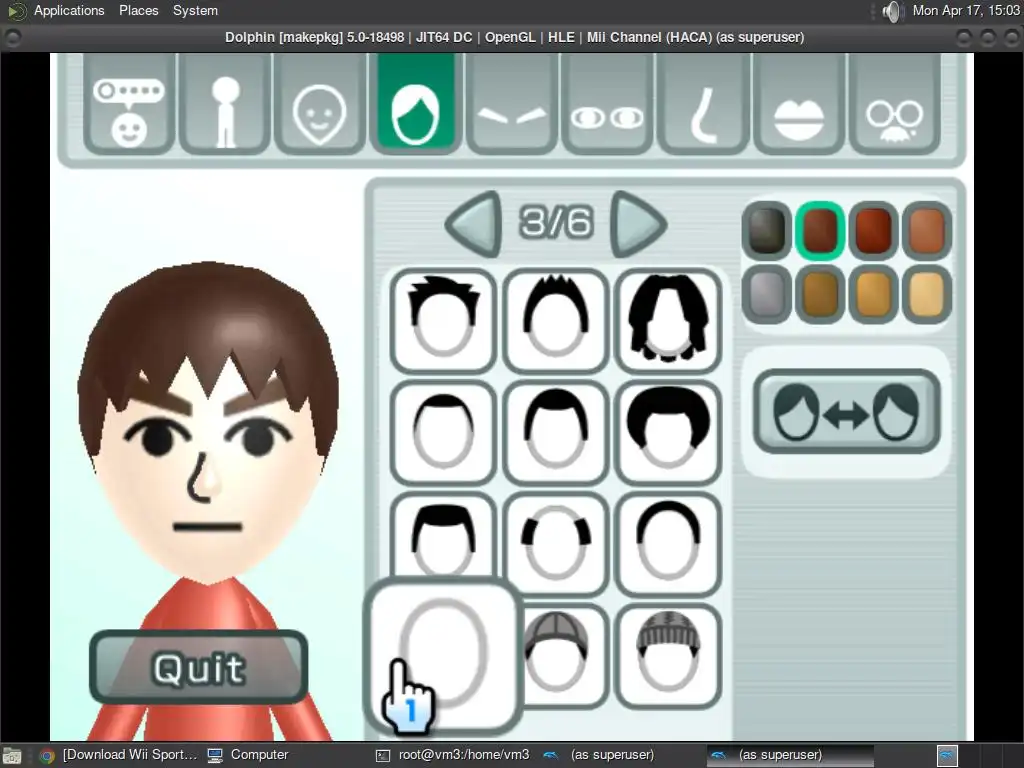Pick the light copper hair color

pos(926,231)
